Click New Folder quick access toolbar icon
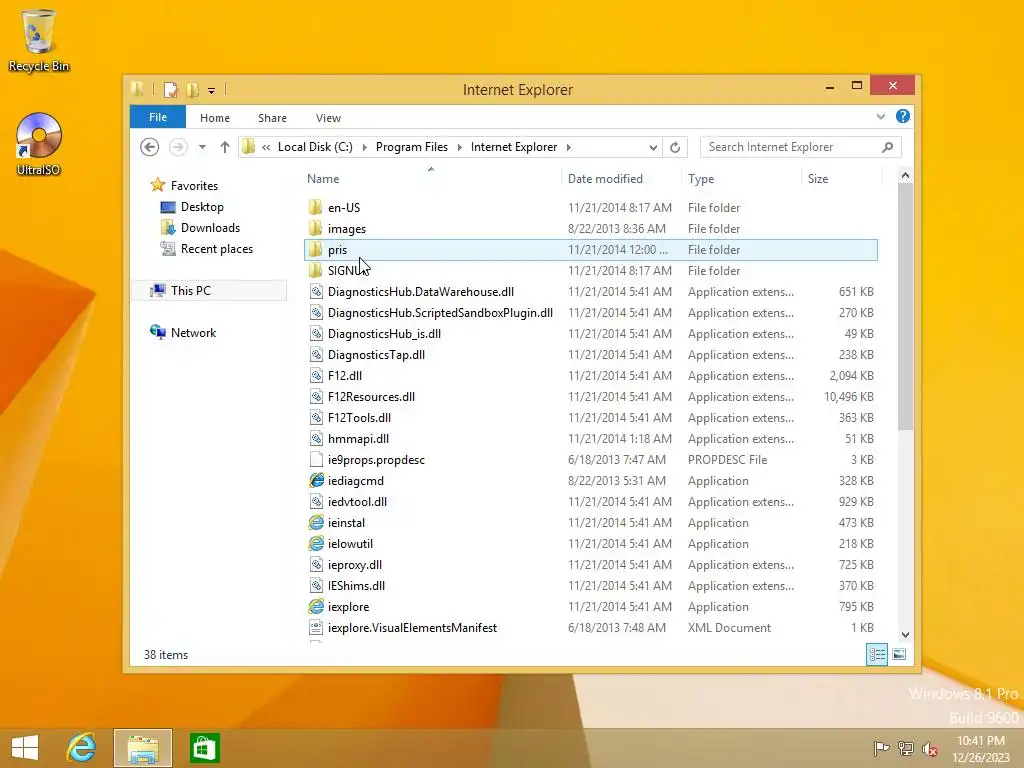 [x=193, y=89]
